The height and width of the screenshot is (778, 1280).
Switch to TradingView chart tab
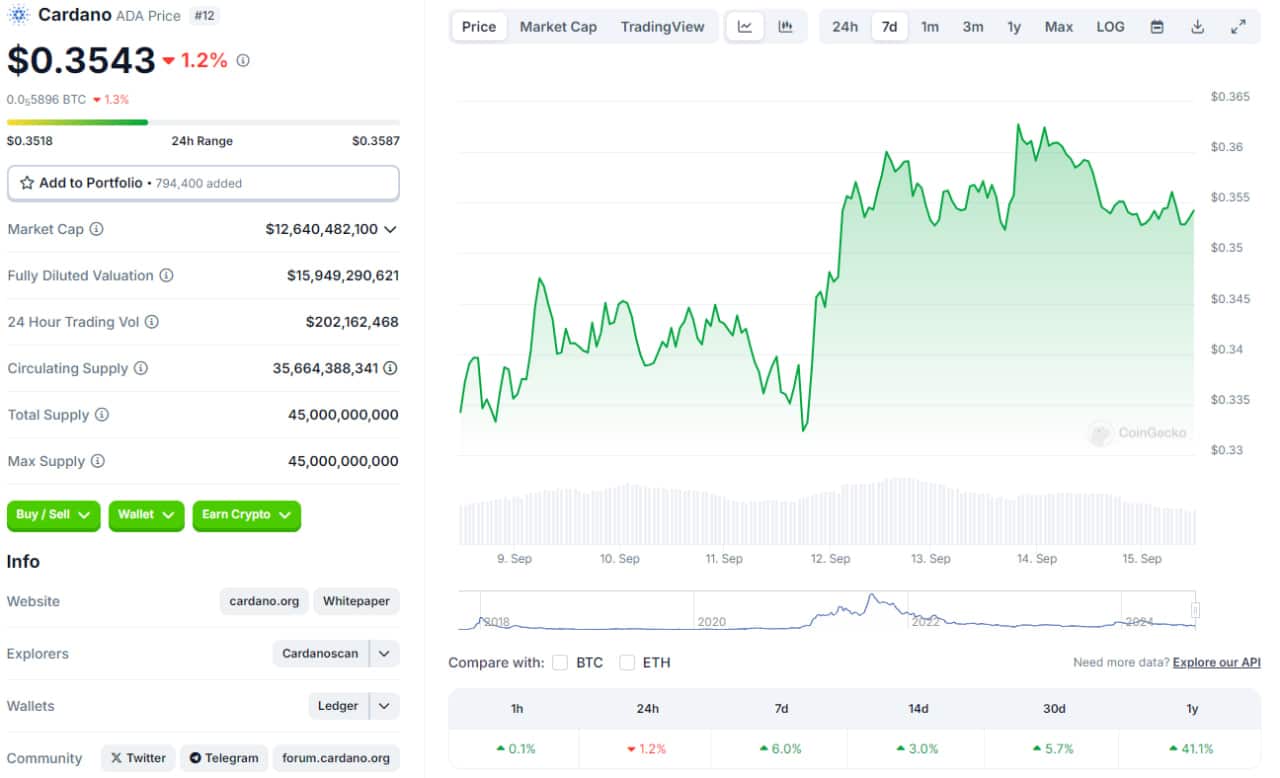(x=662, y=27)
